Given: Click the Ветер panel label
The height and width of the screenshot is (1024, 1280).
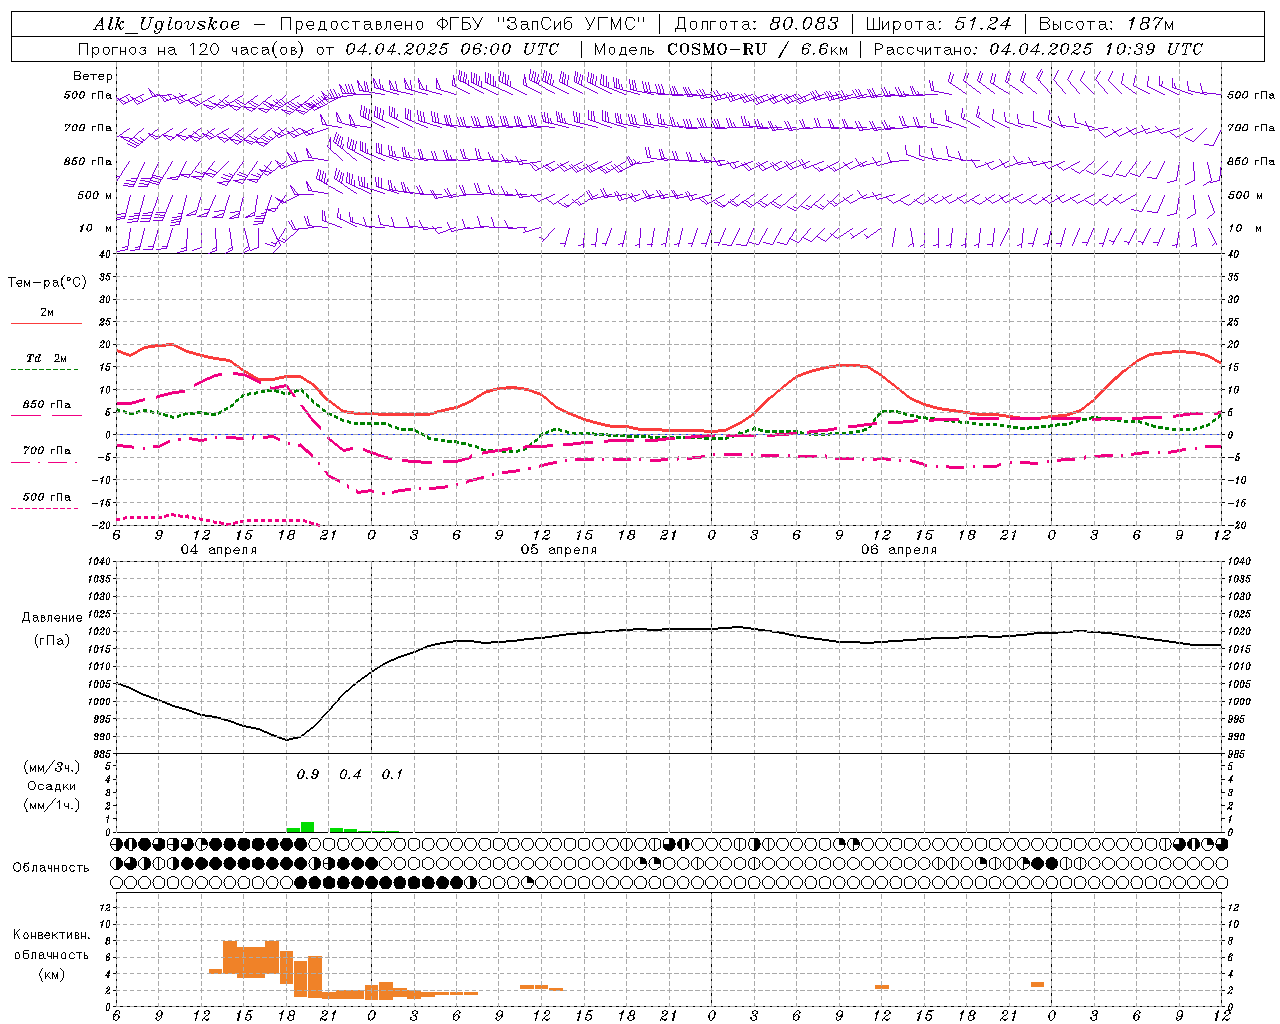Looking at the screenshot, I should pyautogui.click(x=93, y=76).
